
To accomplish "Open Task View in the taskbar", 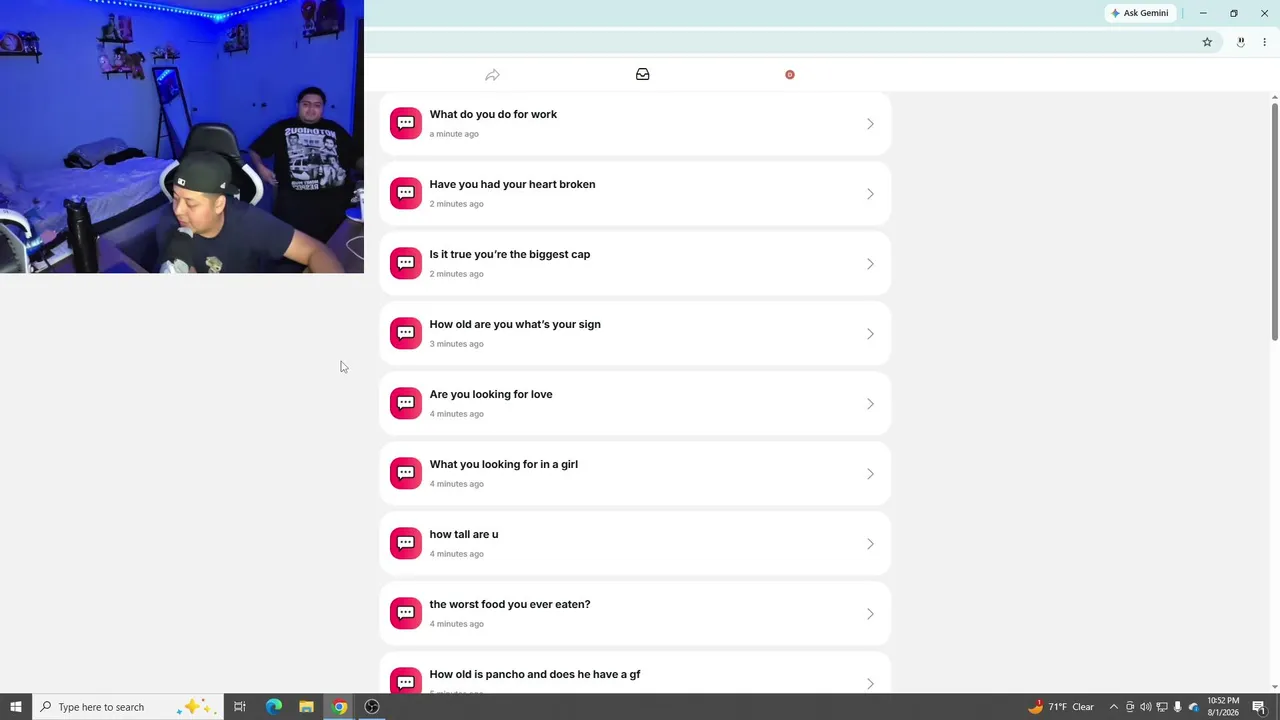I will point(240,707).
